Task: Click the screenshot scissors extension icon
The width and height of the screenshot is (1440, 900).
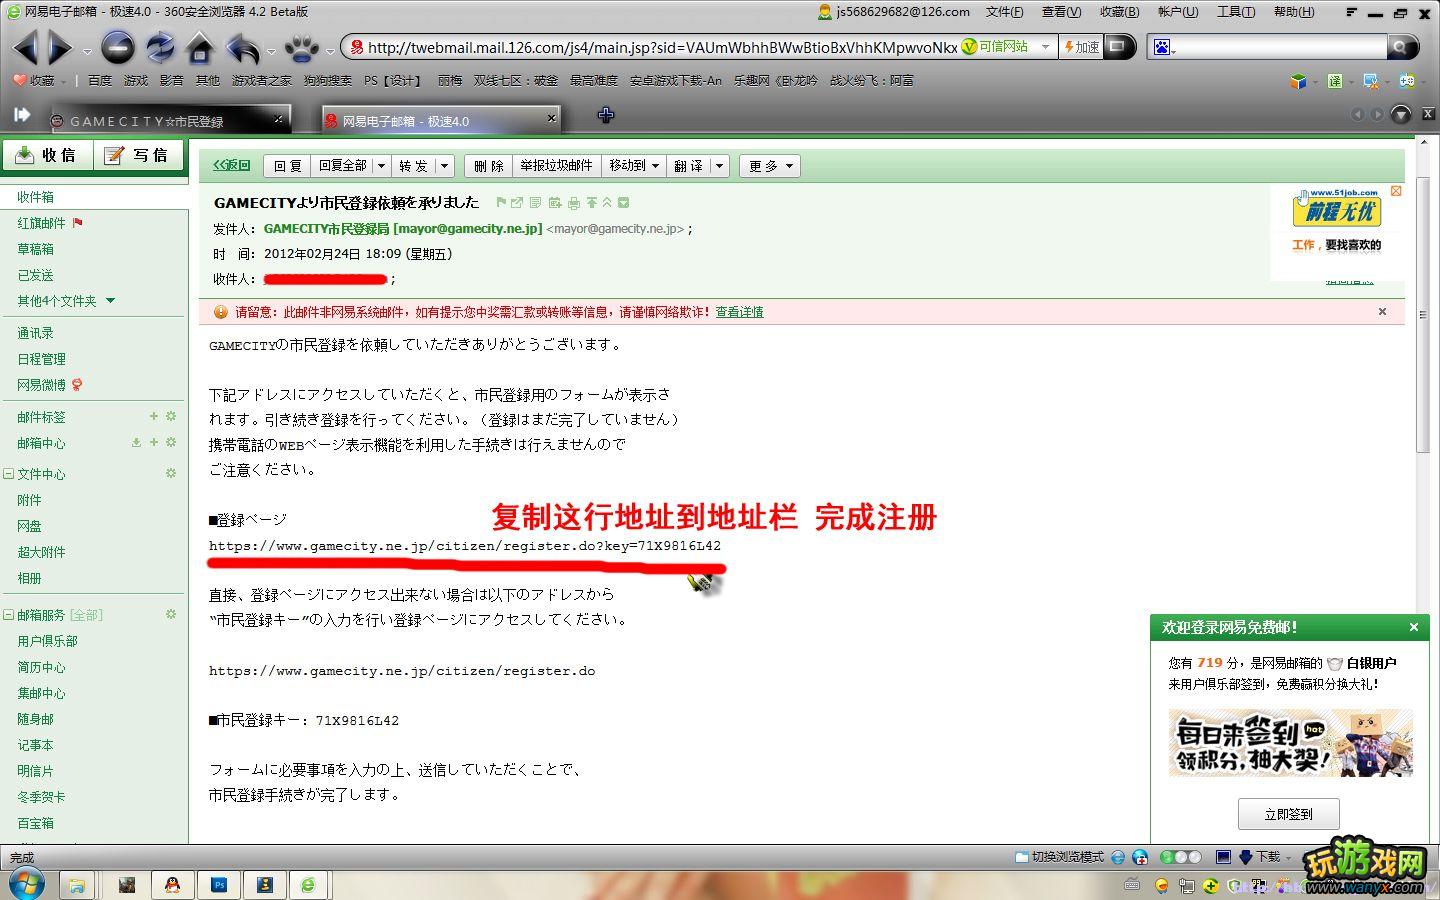Action: point(1371,81)
